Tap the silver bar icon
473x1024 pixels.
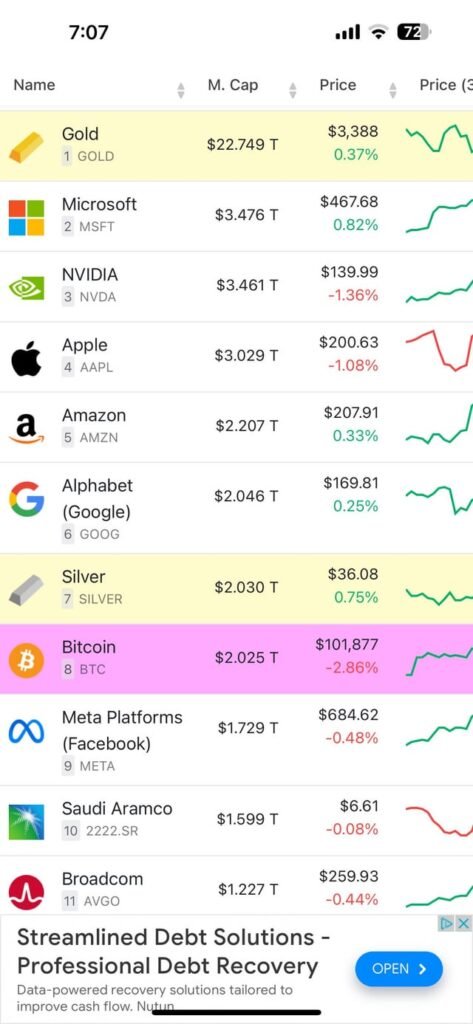coord(26,589)
